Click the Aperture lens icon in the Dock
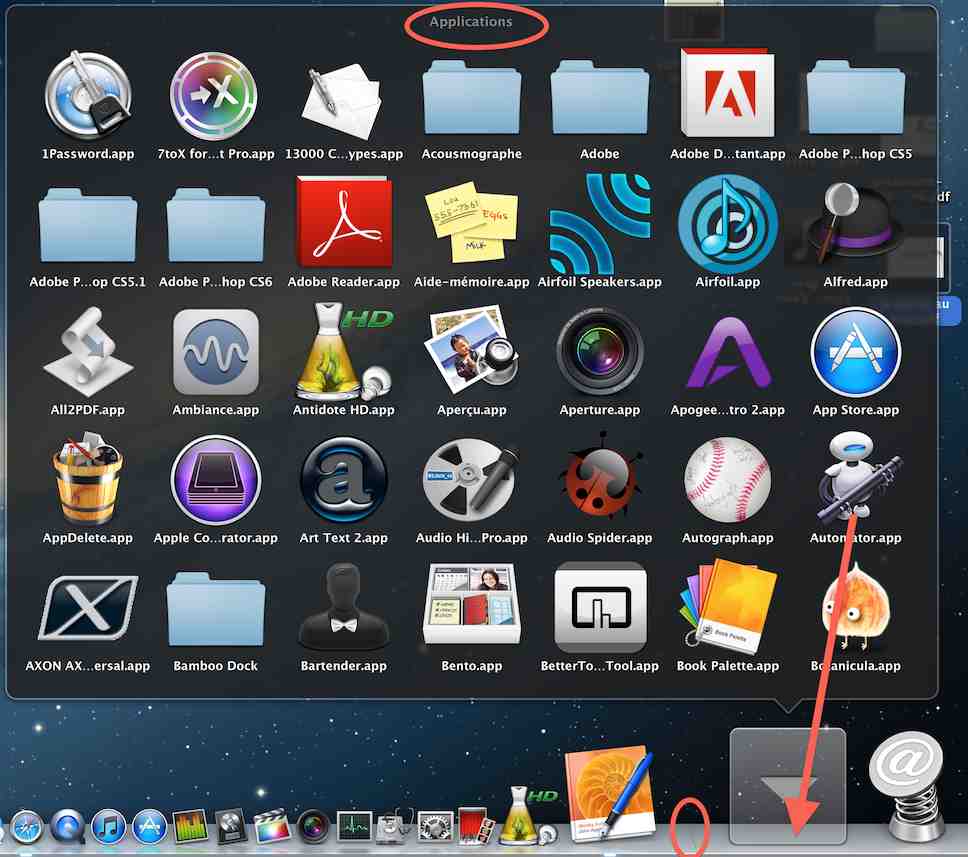 (x=314, y=827)
